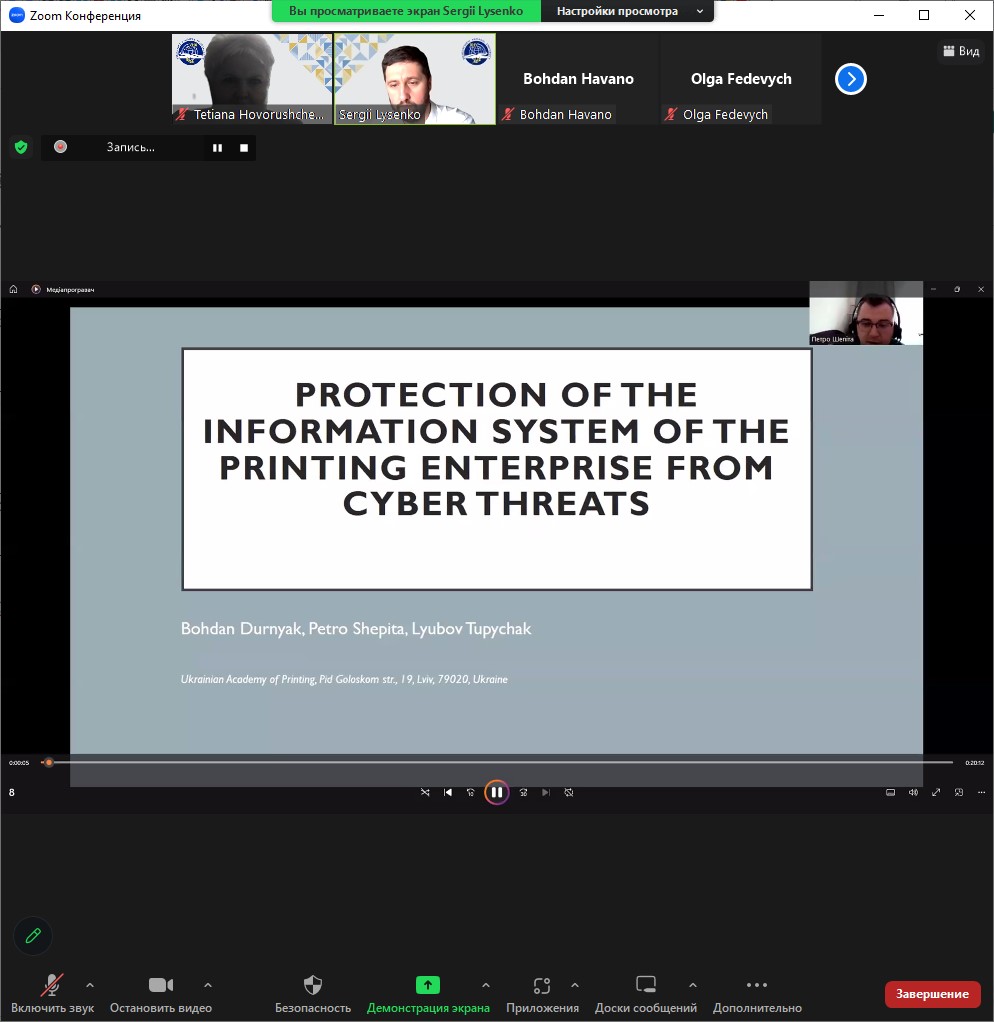
Task: Click the green encryption shield icon
Action: click(x=21, y=148)
